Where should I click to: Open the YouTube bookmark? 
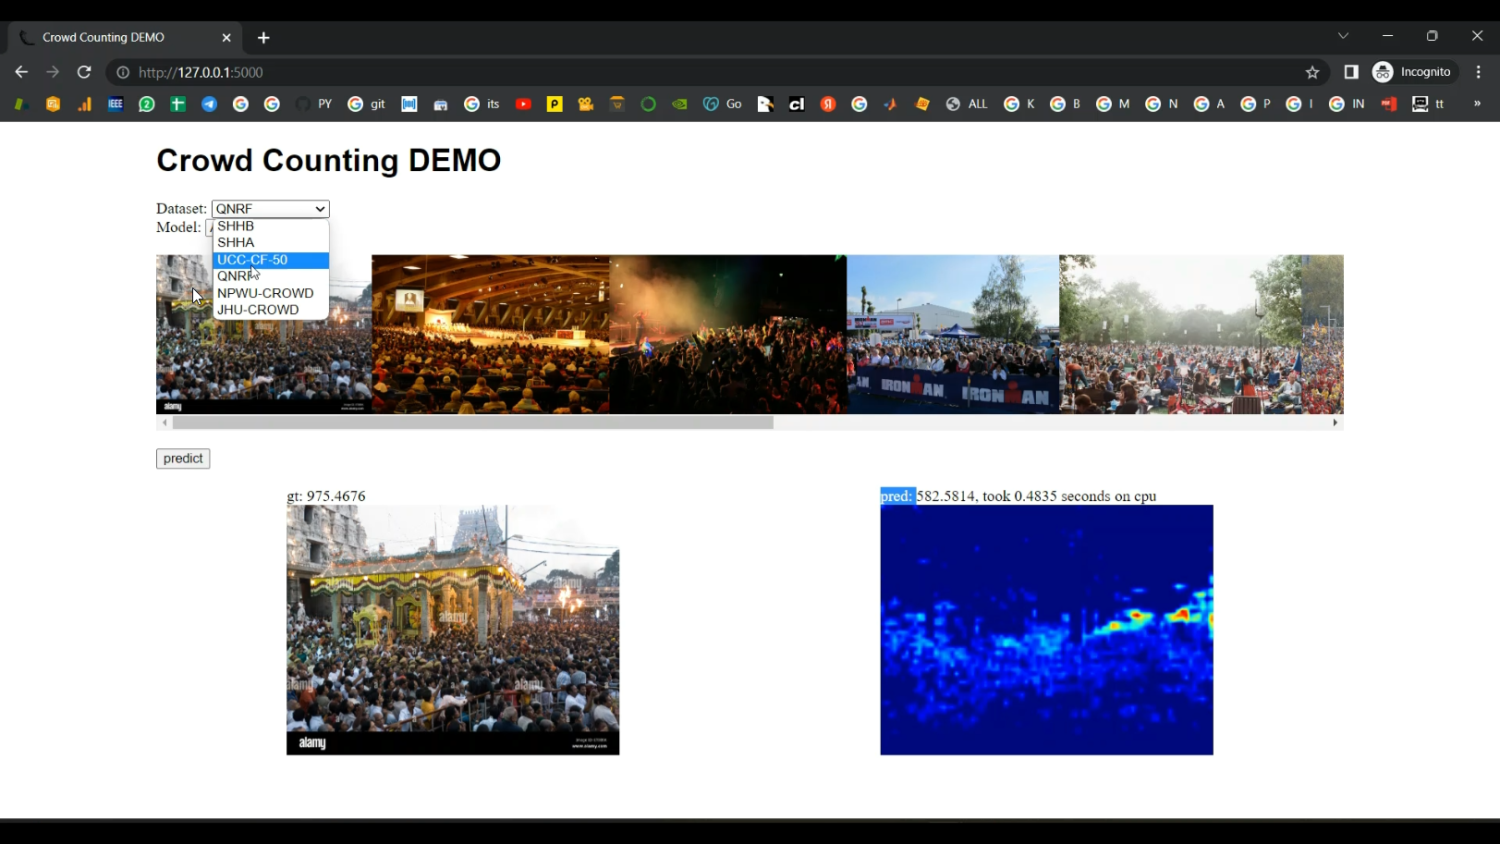pyautogui.click(x=523, y=104)
